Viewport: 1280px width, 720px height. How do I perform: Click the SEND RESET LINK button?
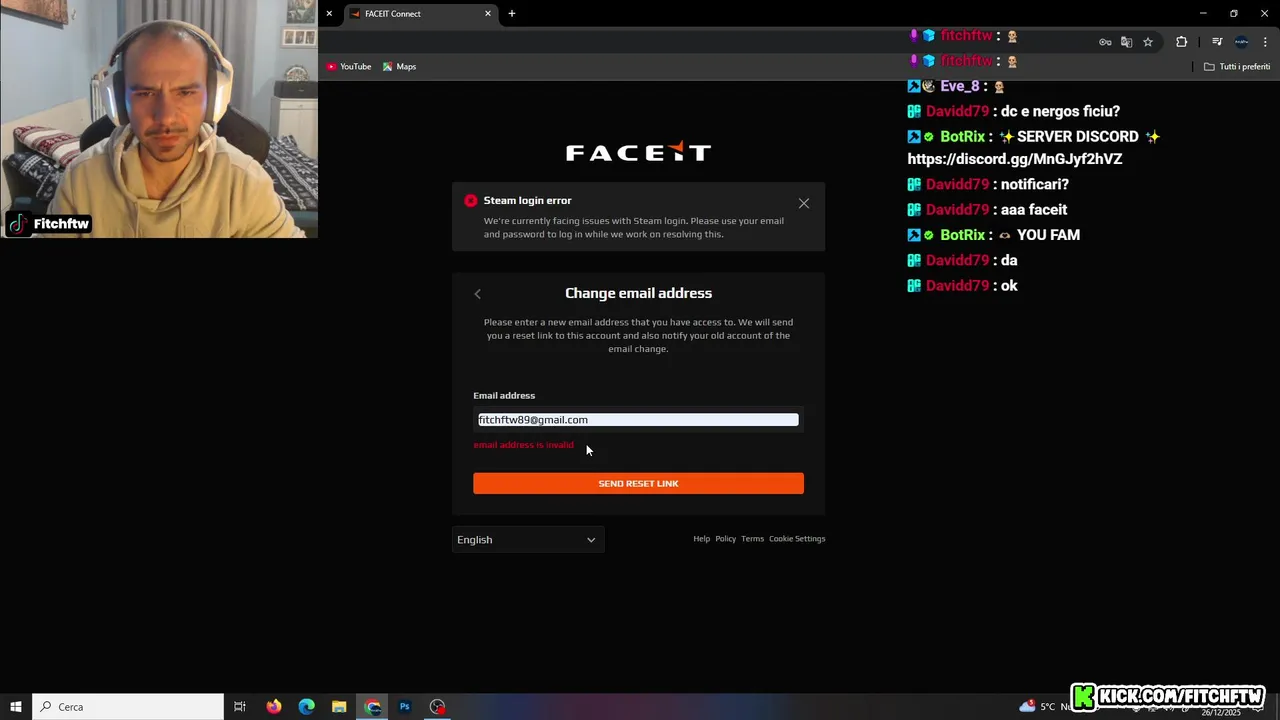[x=638, y=484]
